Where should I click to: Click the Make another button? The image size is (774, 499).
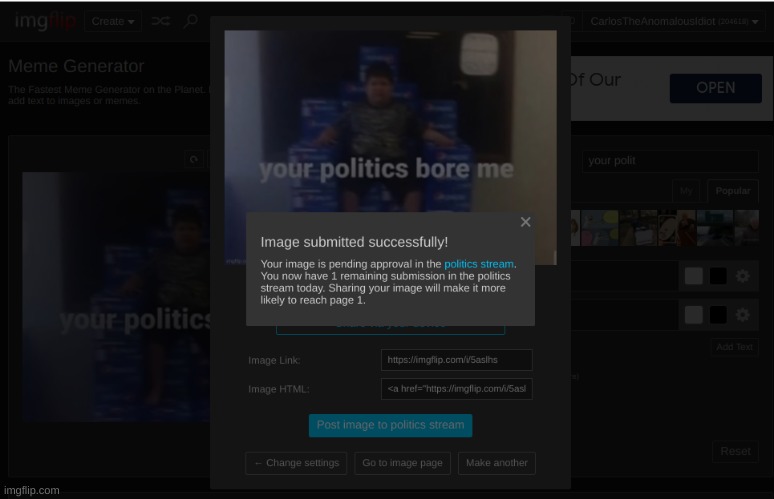497,463
